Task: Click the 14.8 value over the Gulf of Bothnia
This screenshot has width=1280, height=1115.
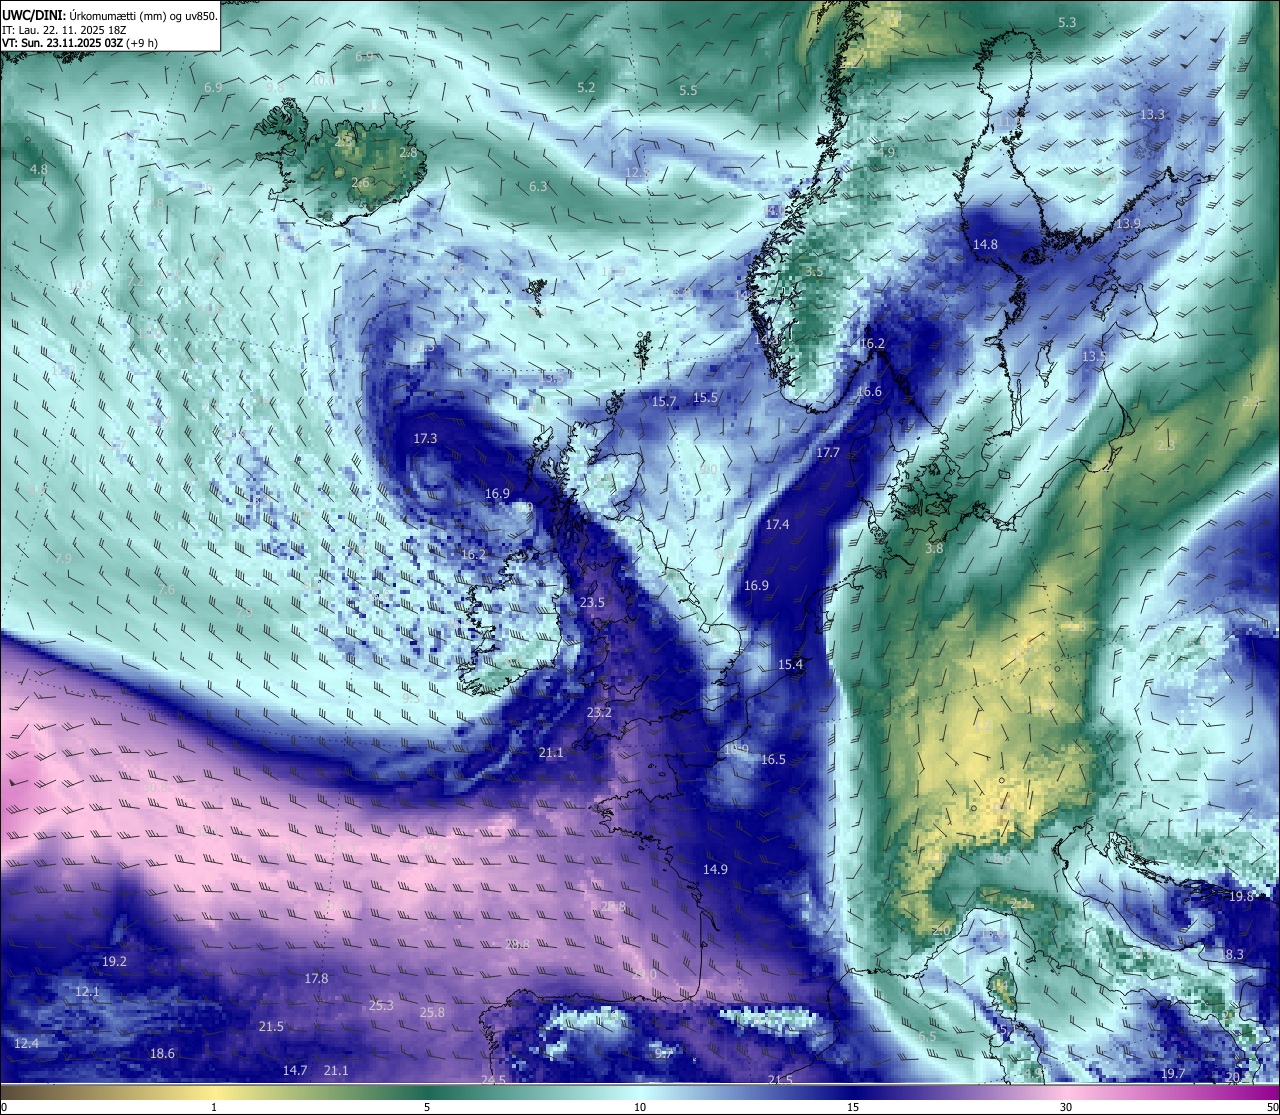Action: point(985,245)
